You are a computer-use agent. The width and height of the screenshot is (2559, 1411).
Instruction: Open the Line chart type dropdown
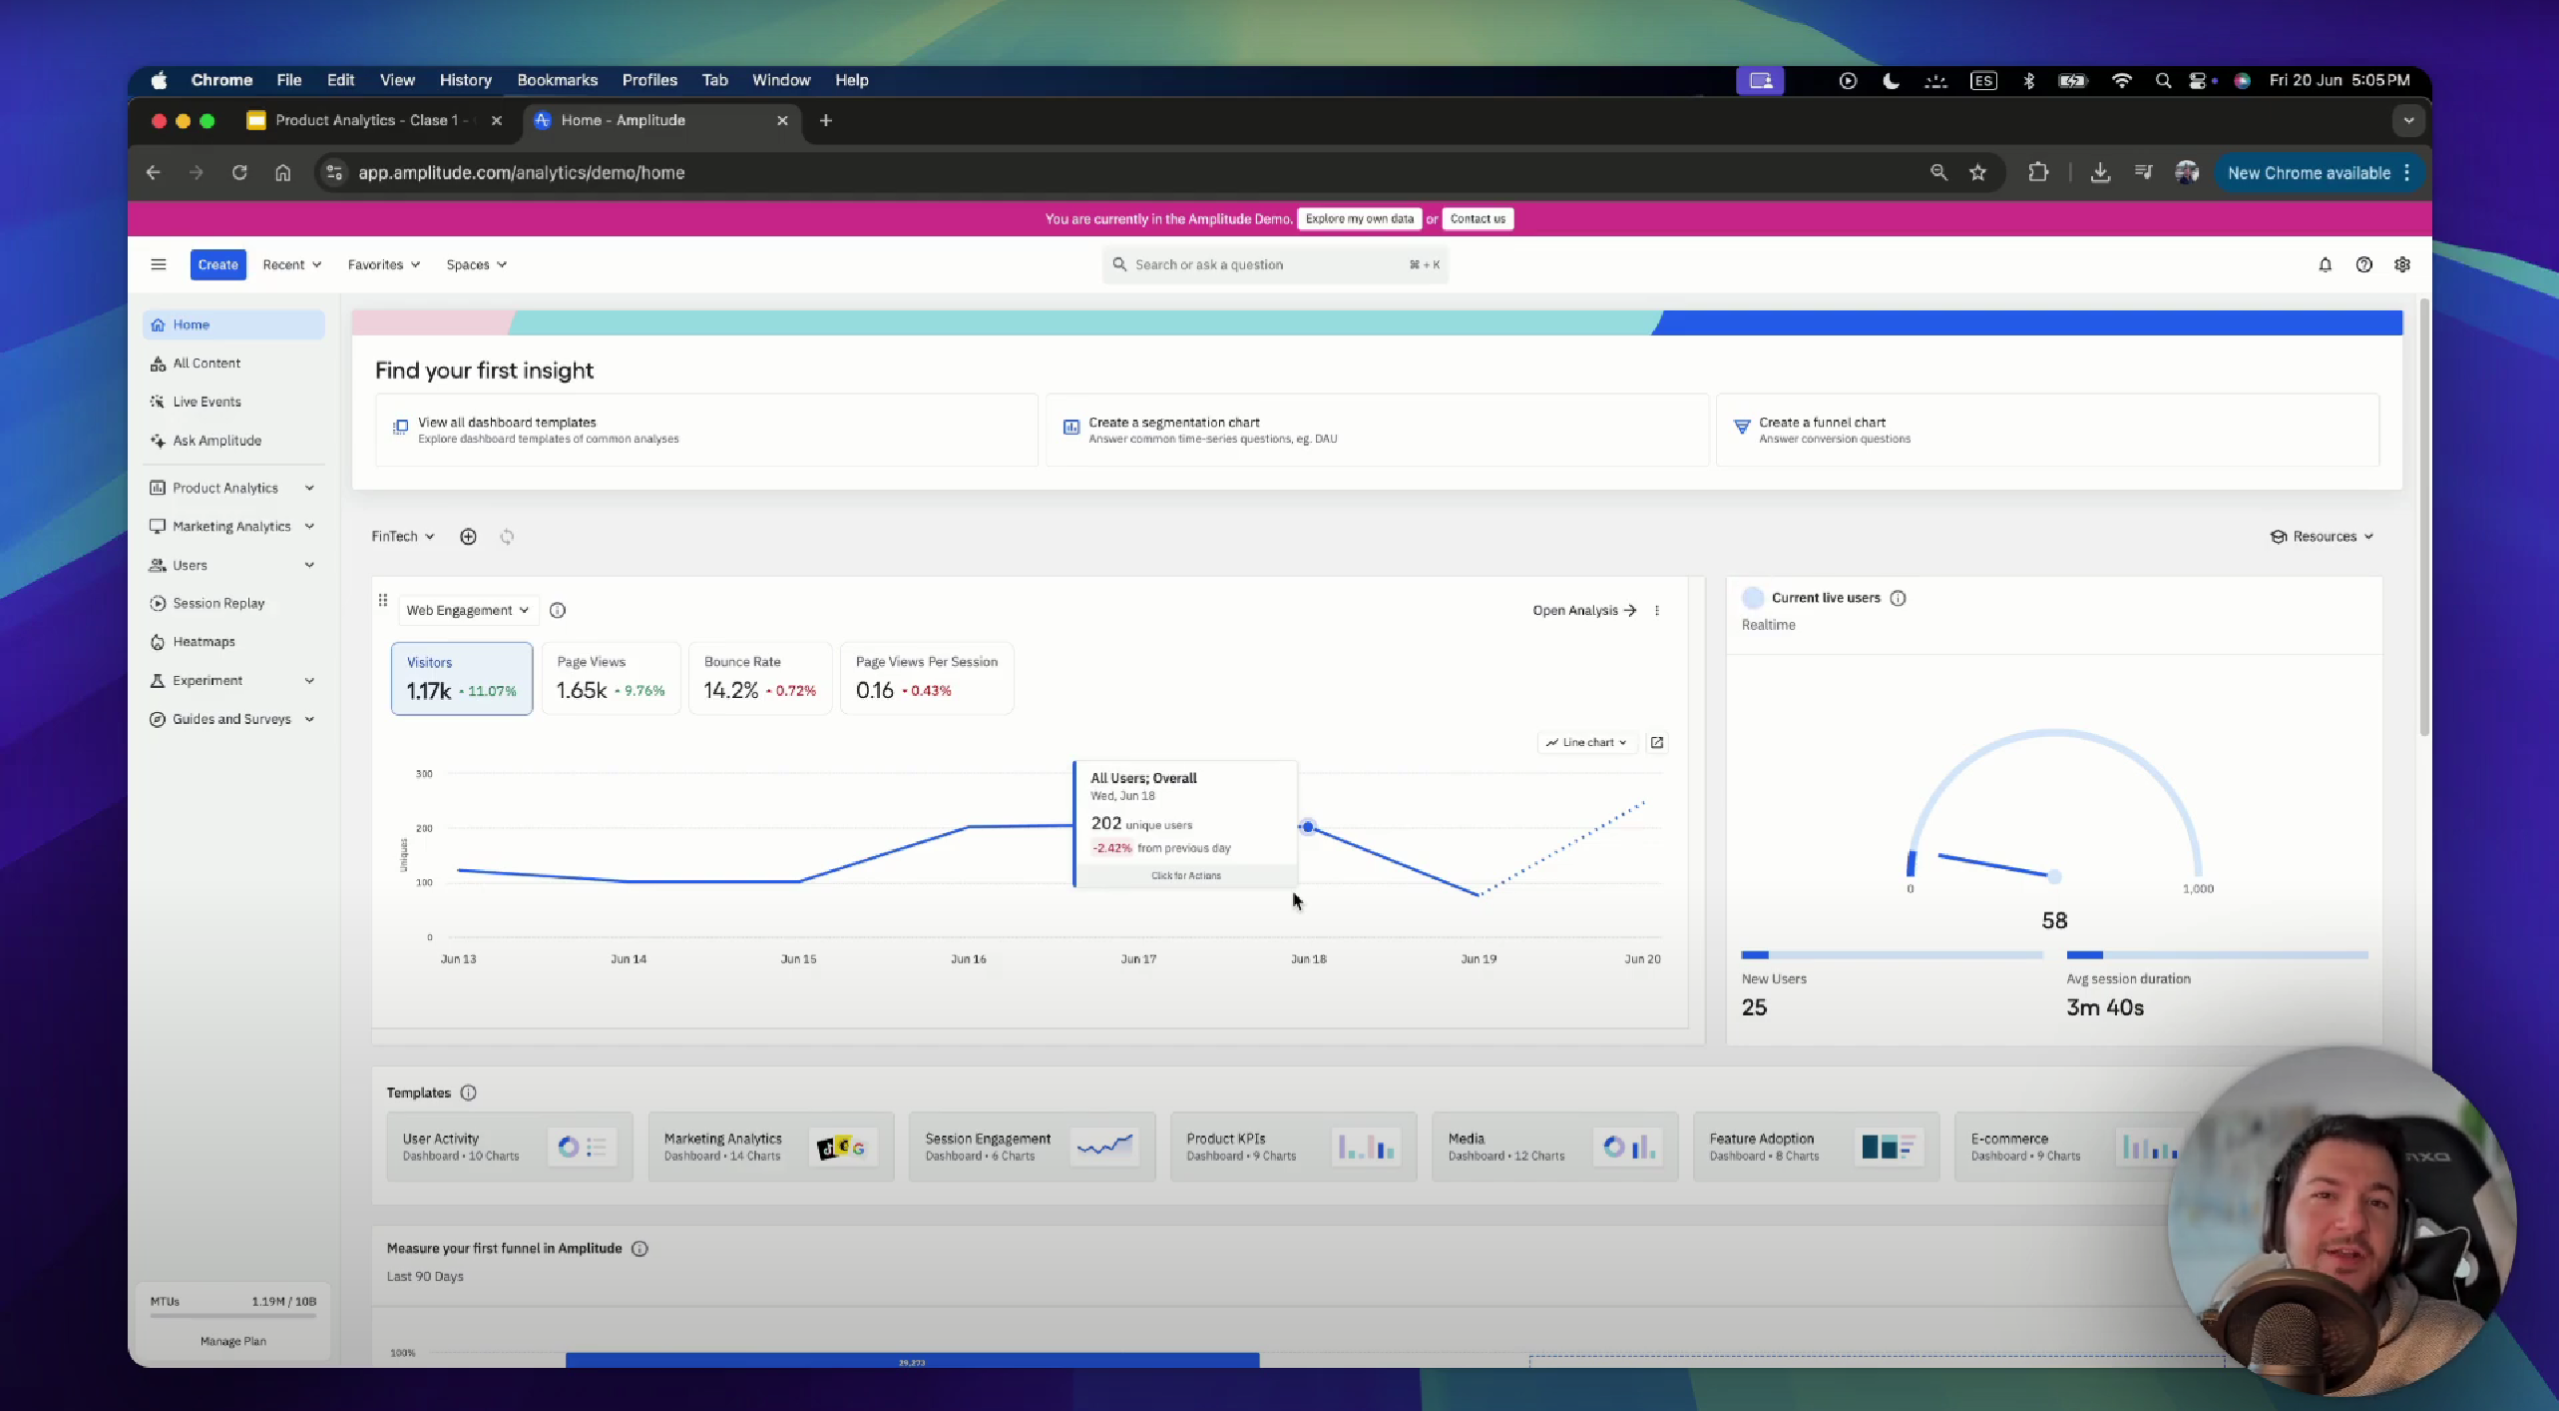(x=1586, y=742)
